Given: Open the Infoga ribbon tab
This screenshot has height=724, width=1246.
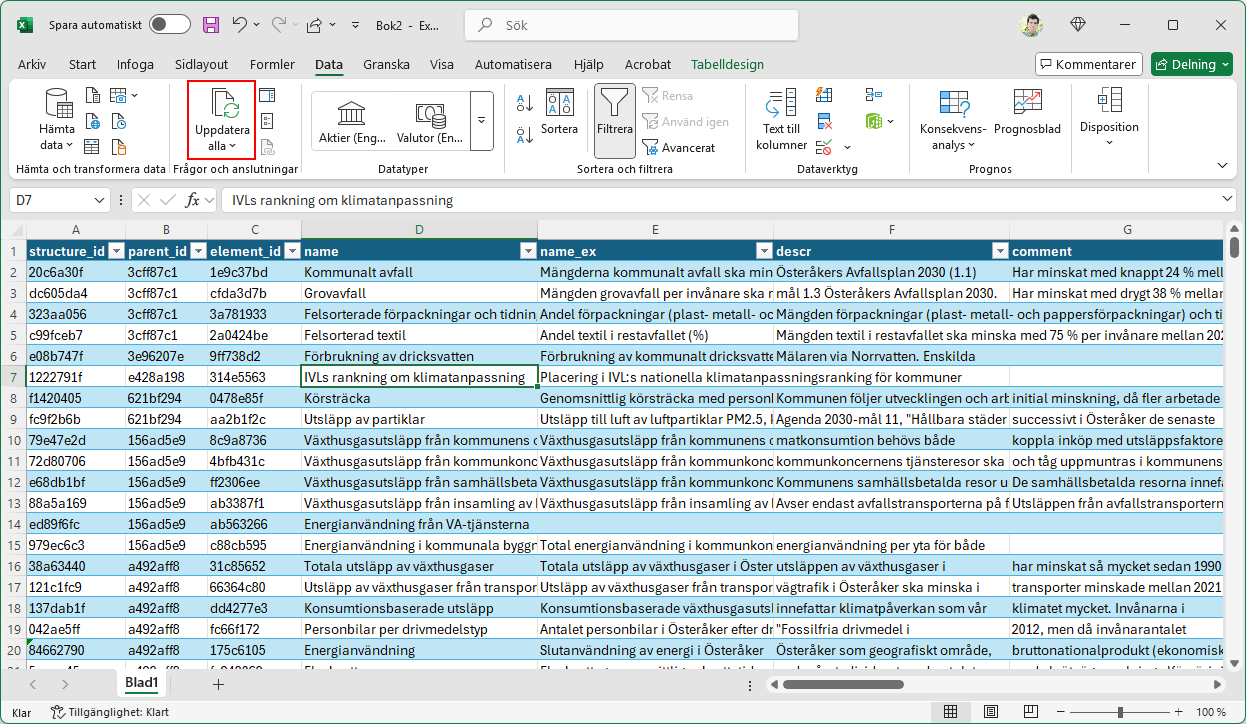Looking at the screenshot, I should tap(135, 64).
